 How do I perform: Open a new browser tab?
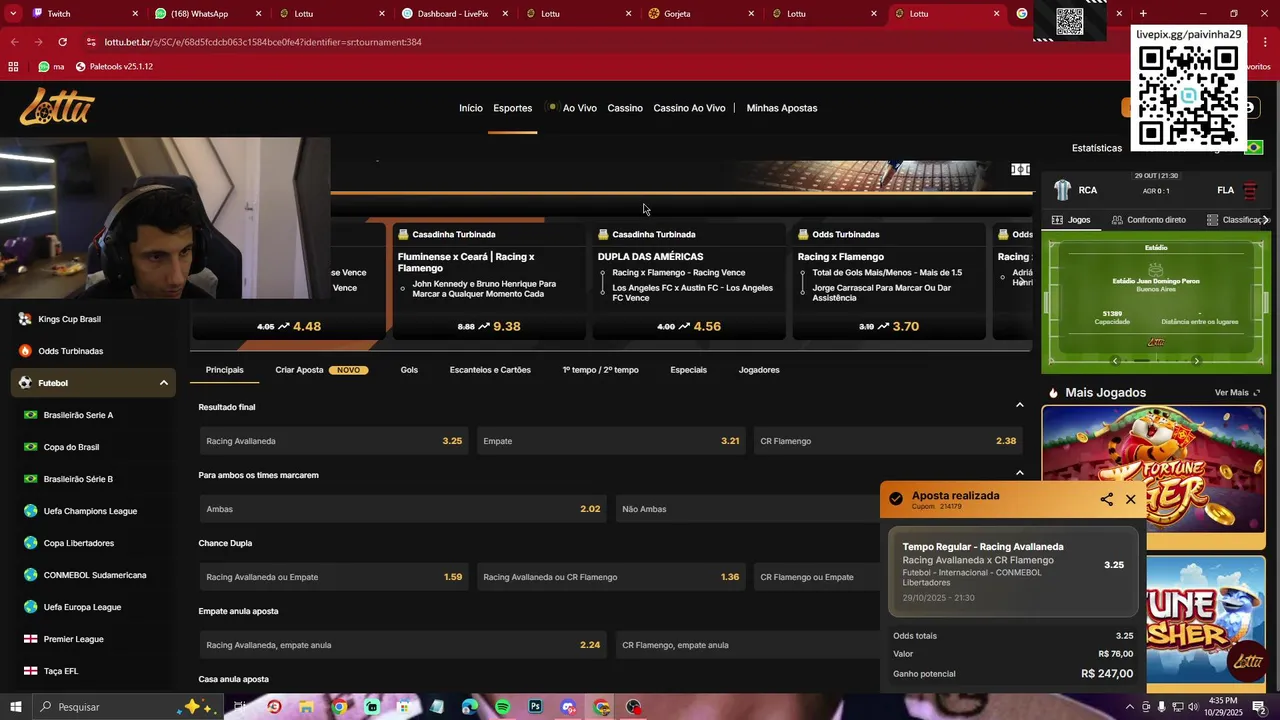pos(1143,14)
